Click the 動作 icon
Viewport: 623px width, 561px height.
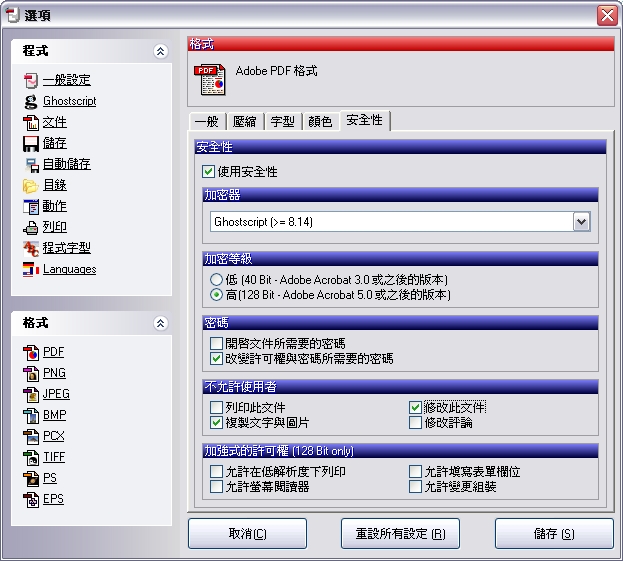coord(31,206)
